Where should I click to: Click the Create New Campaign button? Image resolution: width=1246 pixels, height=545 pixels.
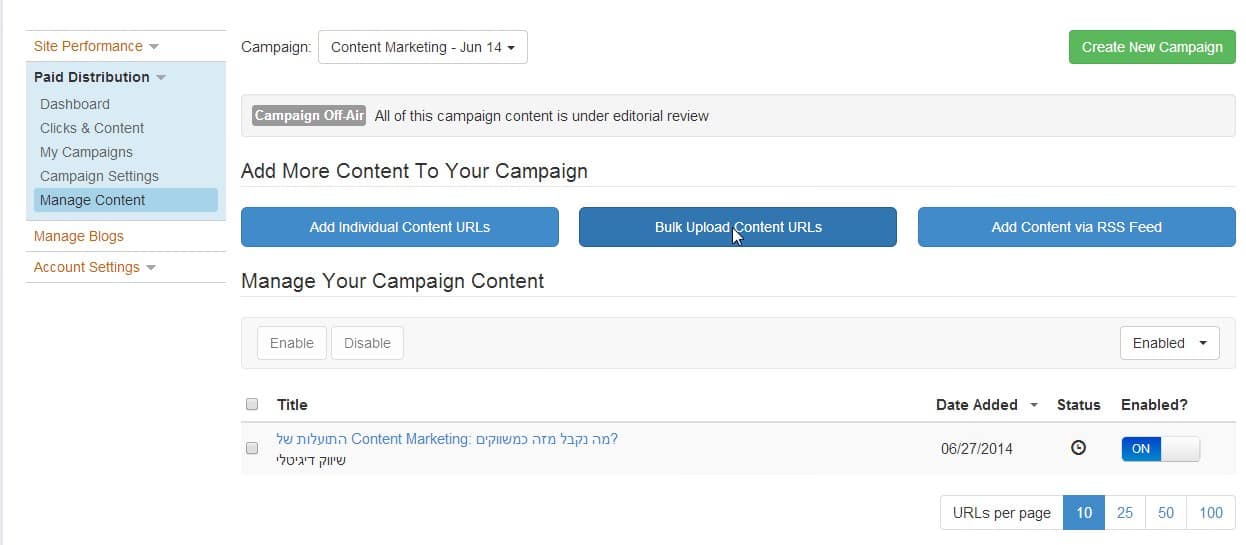(1152, 47)
